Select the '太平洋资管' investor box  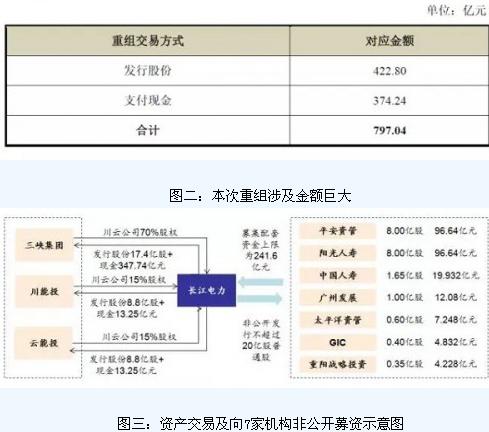[x=338, y=320]
